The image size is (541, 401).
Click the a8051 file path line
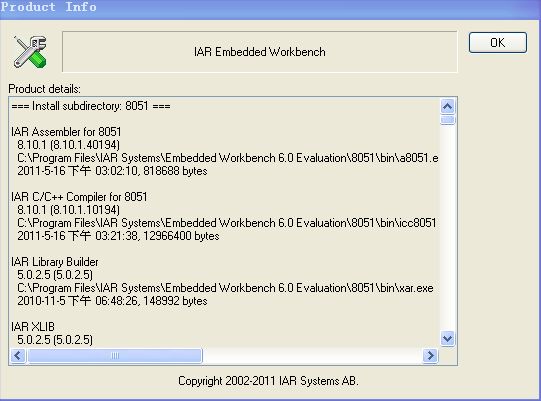[228, 158]
